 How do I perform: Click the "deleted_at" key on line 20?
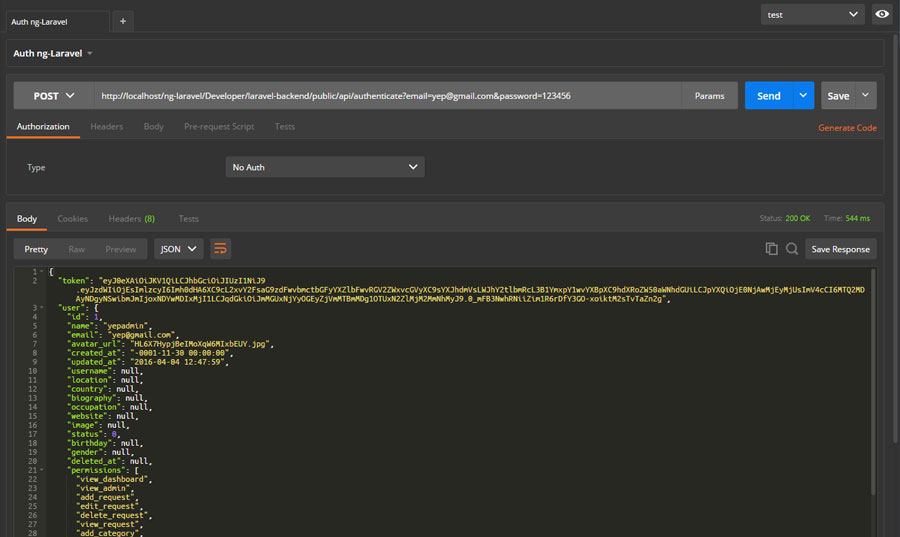(94, 461)
